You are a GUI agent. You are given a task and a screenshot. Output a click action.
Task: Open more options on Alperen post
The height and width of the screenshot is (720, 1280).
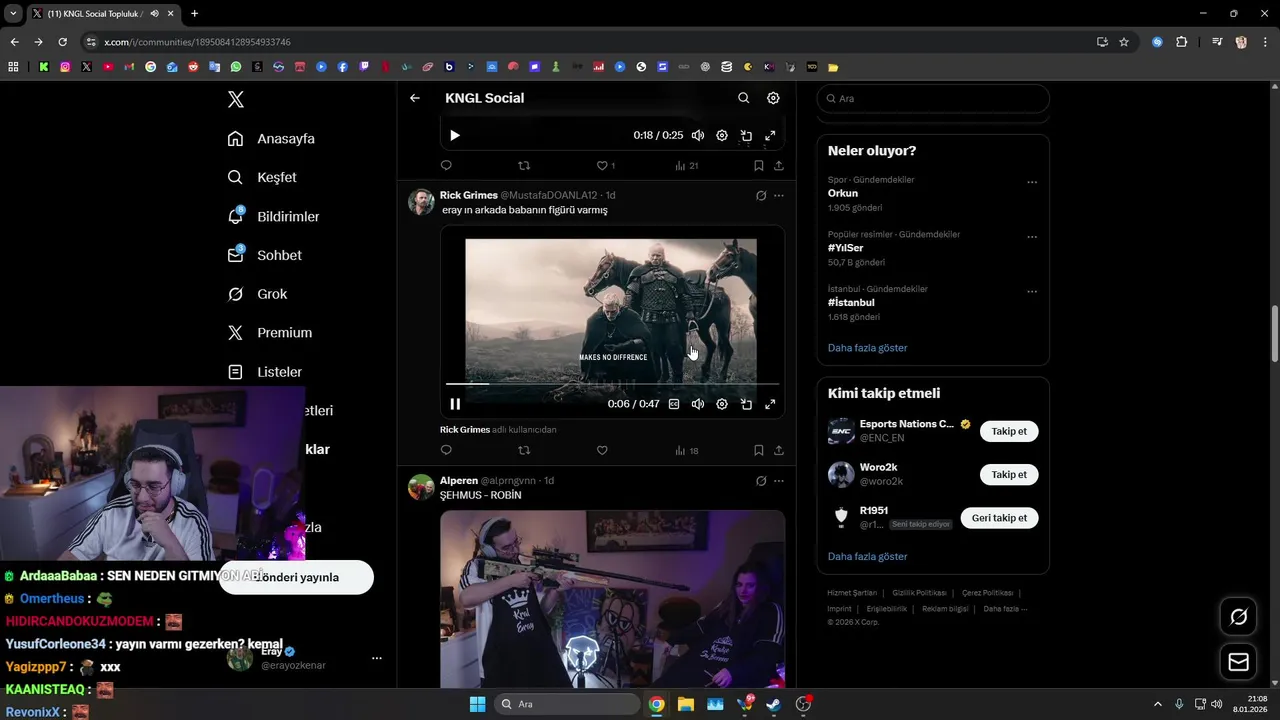779,481
